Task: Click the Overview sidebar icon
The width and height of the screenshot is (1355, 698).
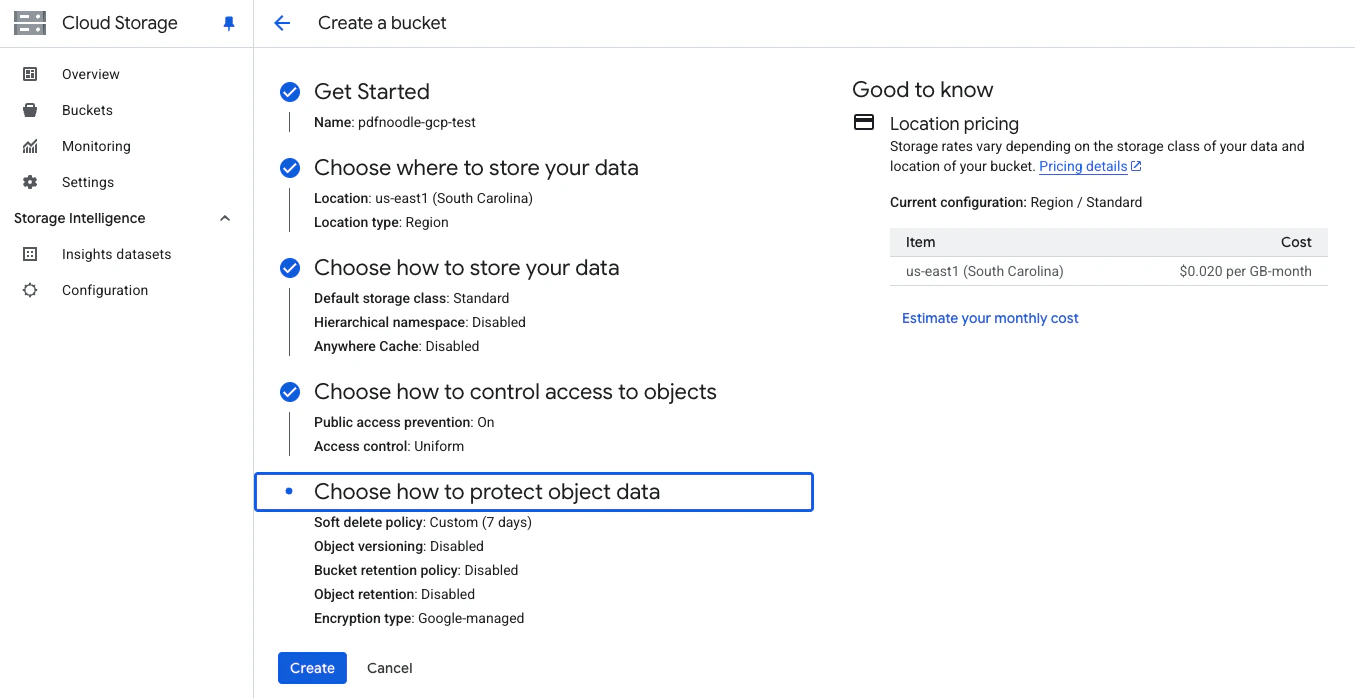Action: (x=30, y=74)
